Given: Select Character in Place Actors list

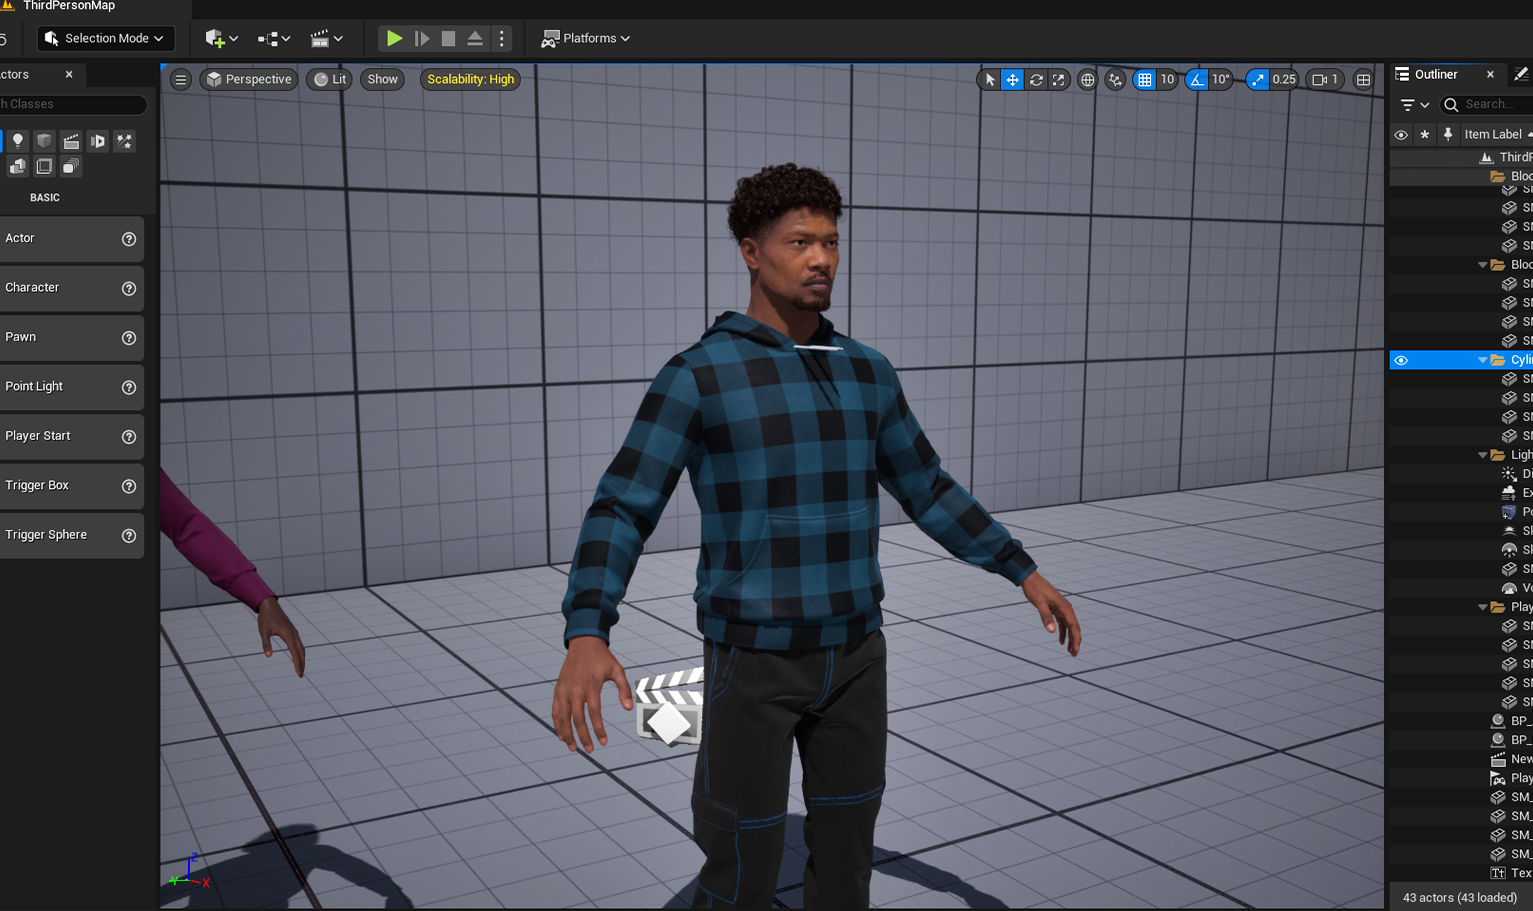Looking at the screenshot, I should [71, 288].
